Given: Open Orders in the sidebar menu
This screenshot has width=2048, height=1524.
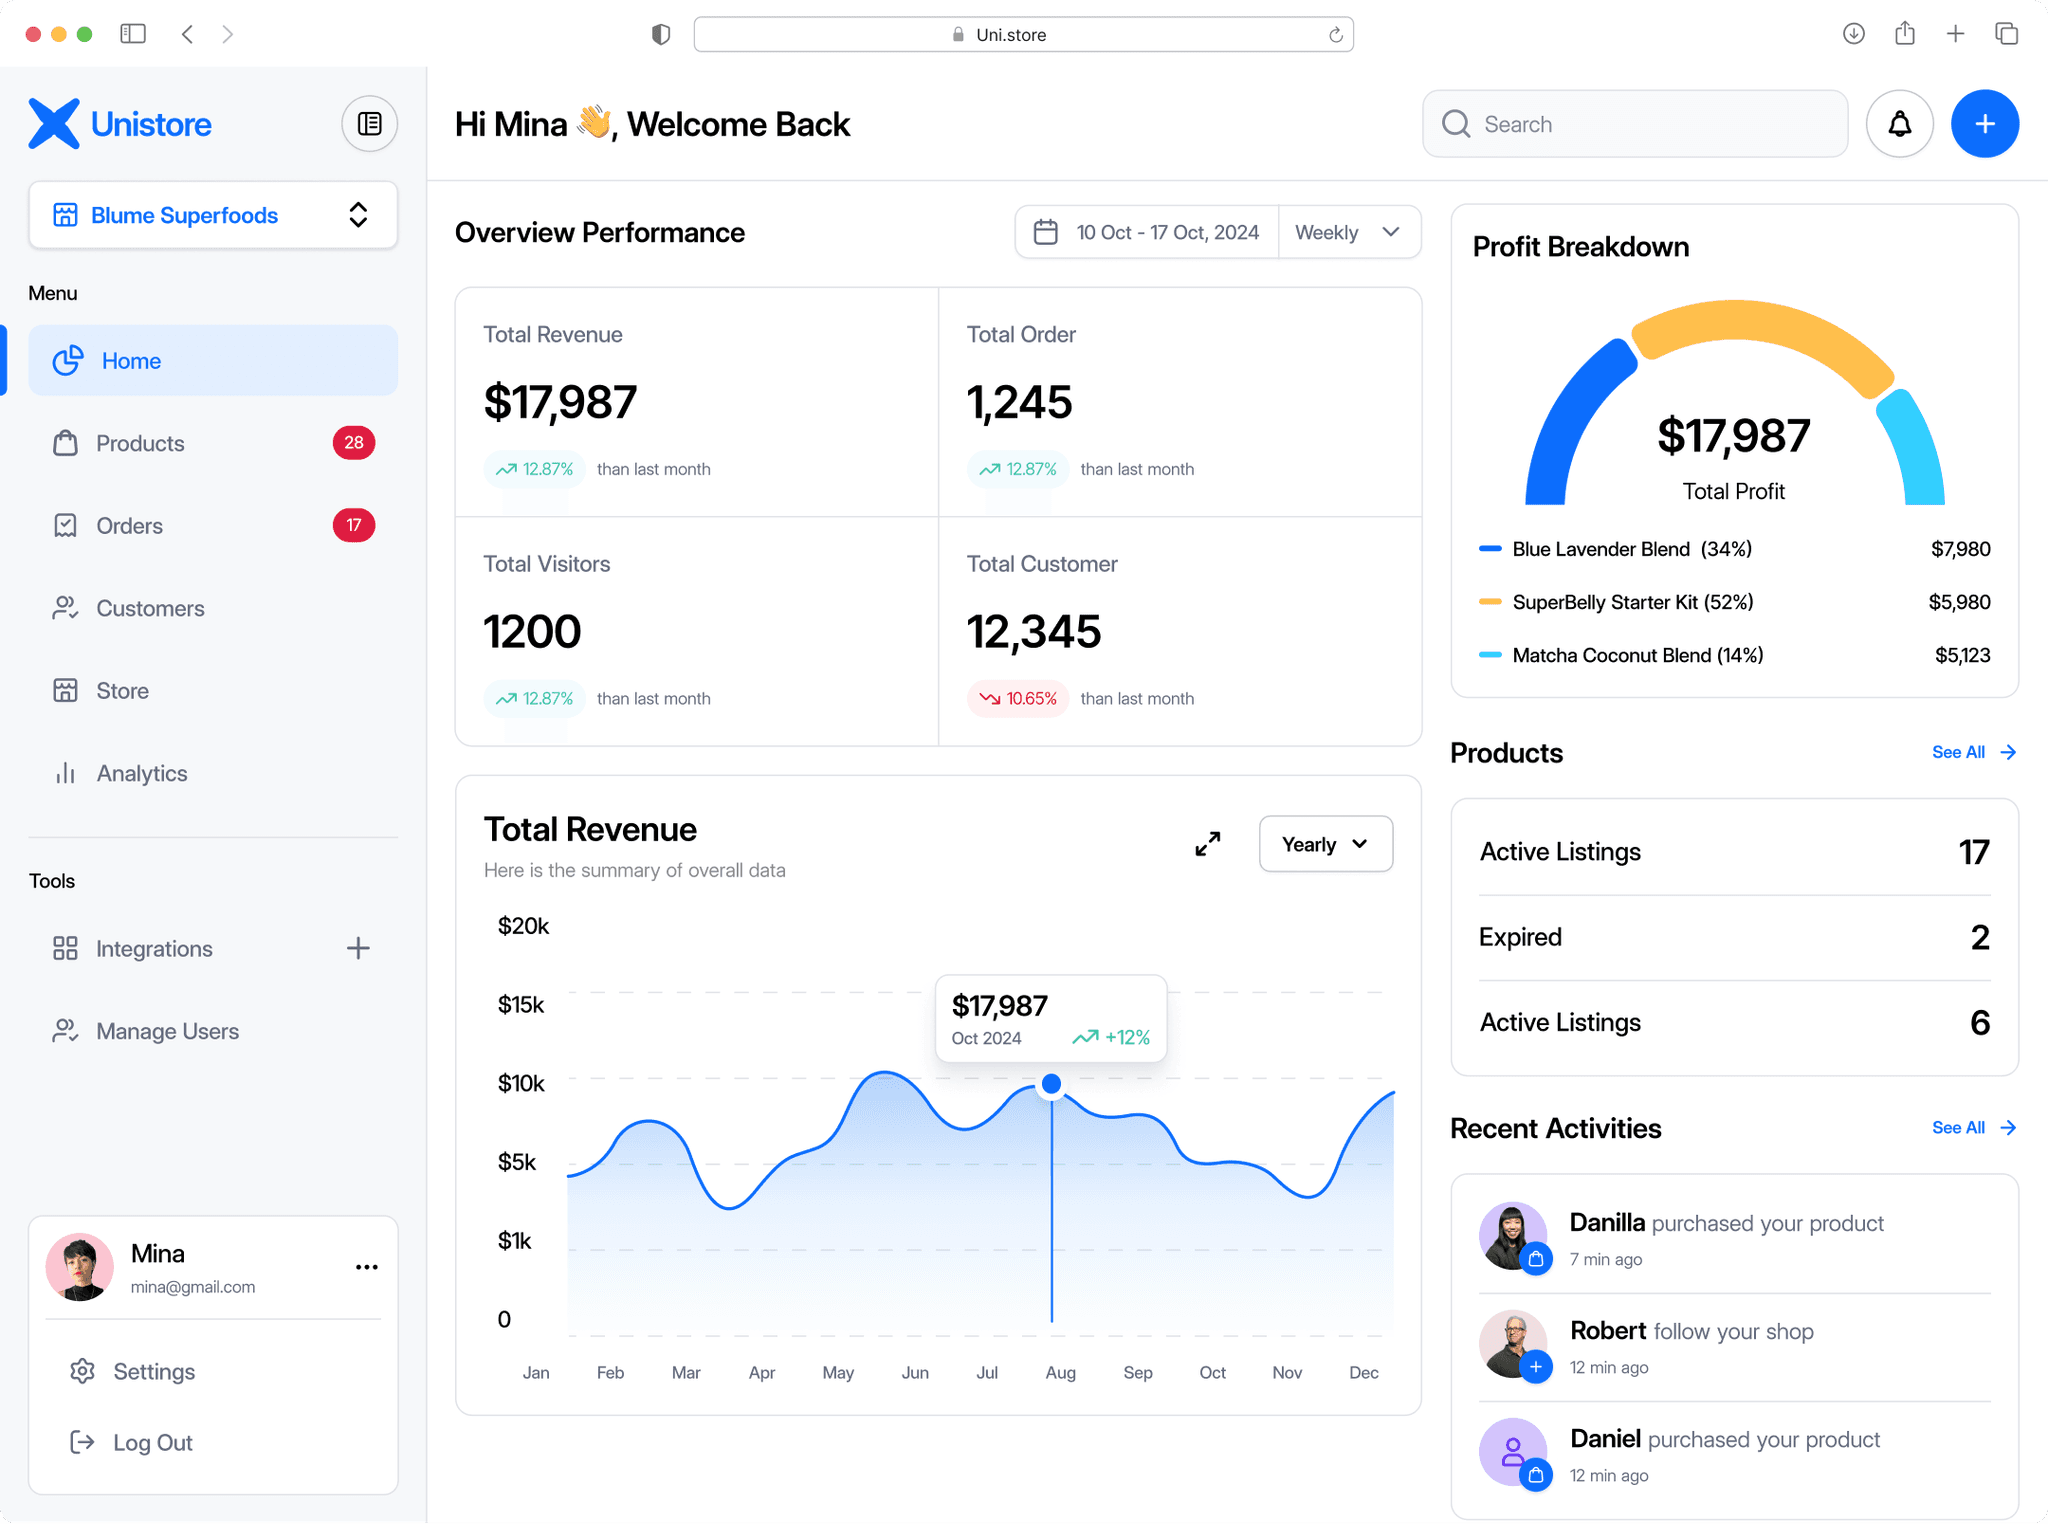Looking at the screenshot, I should (213, 525).
